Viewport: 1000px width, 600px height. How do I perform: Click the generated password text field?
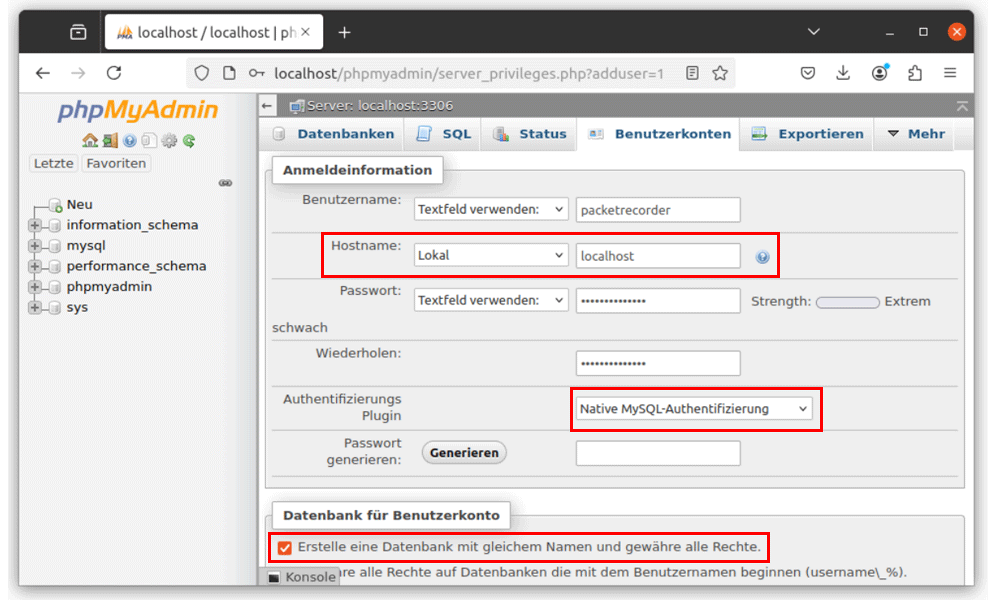pyautogui.click(x=658, y=453)
